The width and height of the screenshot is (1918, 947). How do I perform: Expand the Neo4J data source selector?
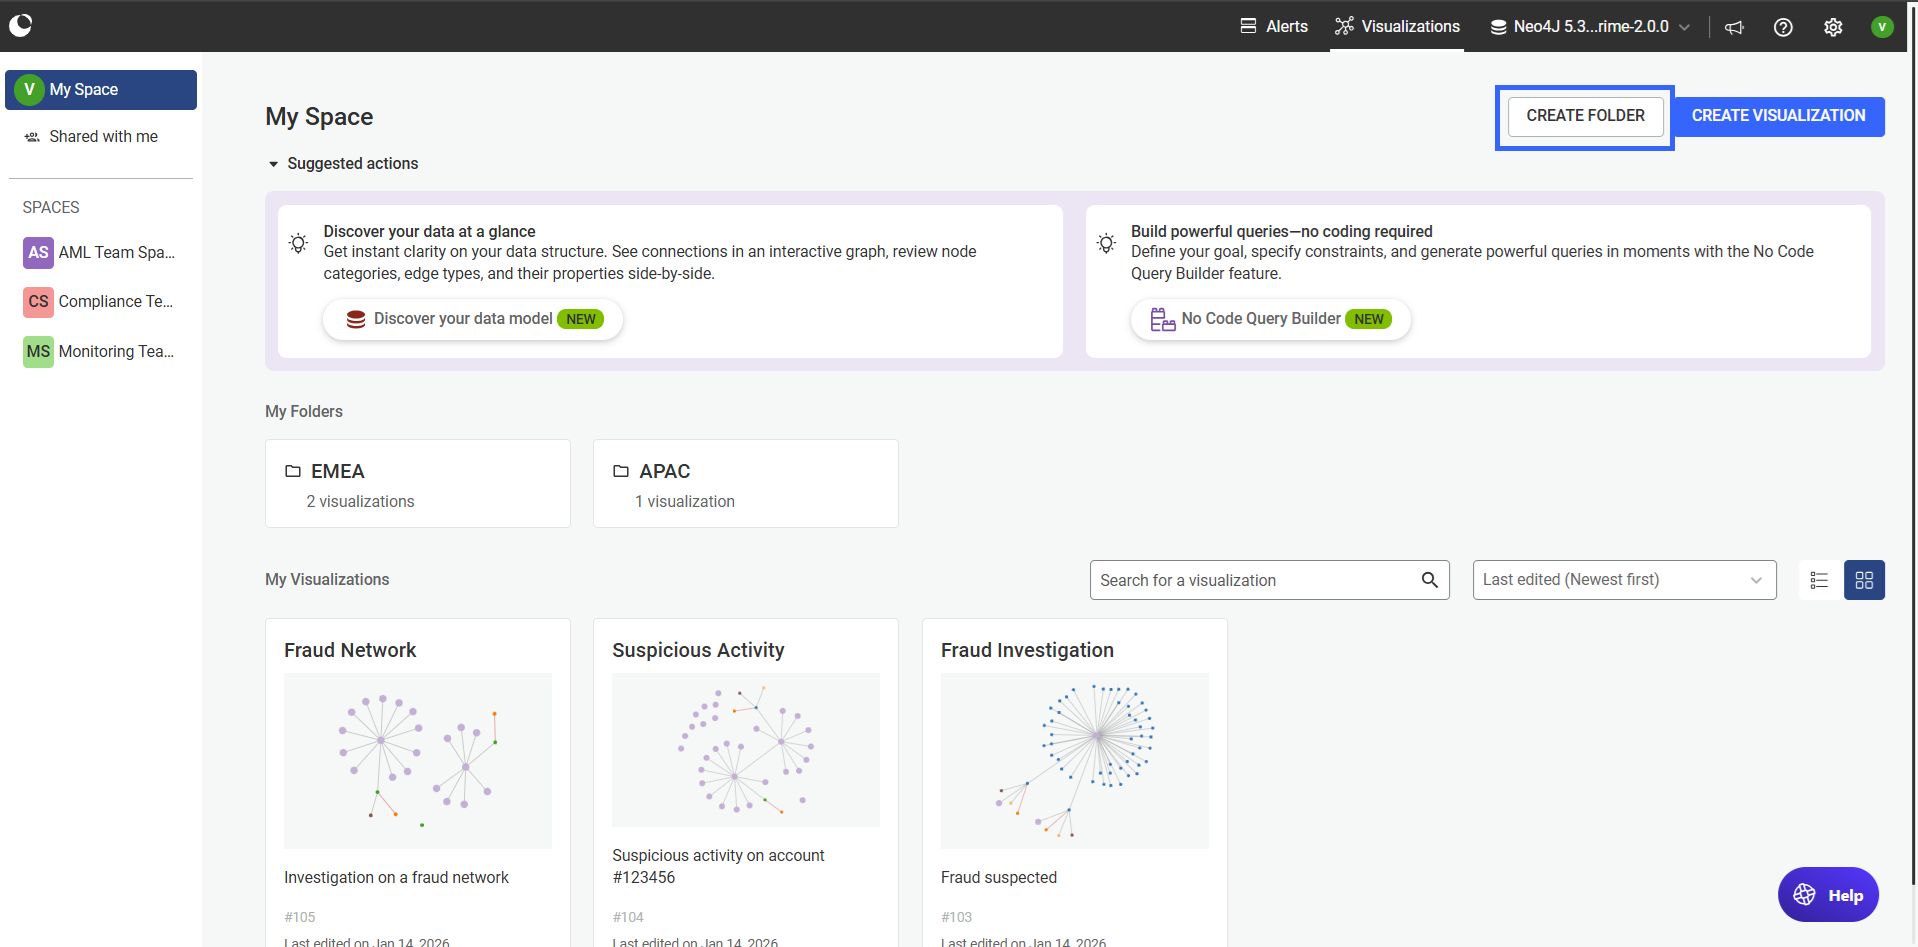click(1590, 27)
